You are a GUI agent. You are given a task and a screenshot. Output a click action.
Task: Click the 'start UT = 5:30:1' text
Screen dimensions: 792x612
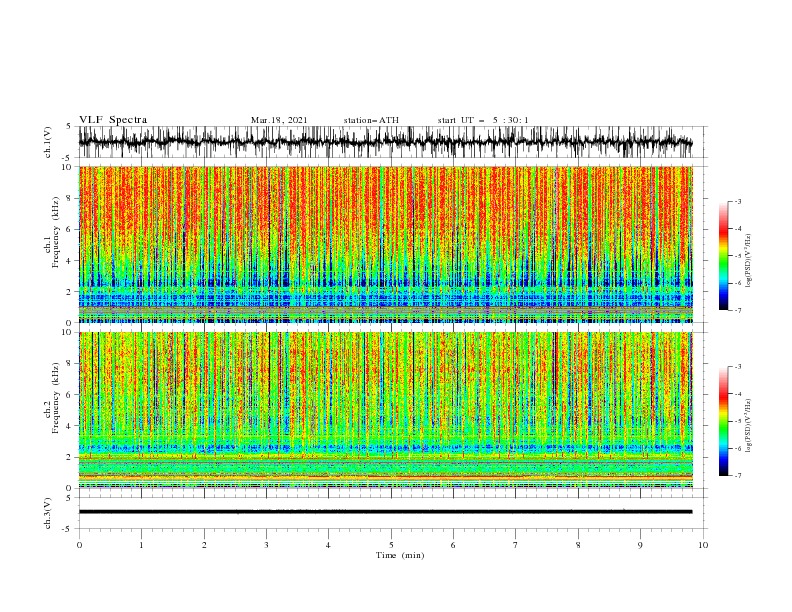click(483, 120)
